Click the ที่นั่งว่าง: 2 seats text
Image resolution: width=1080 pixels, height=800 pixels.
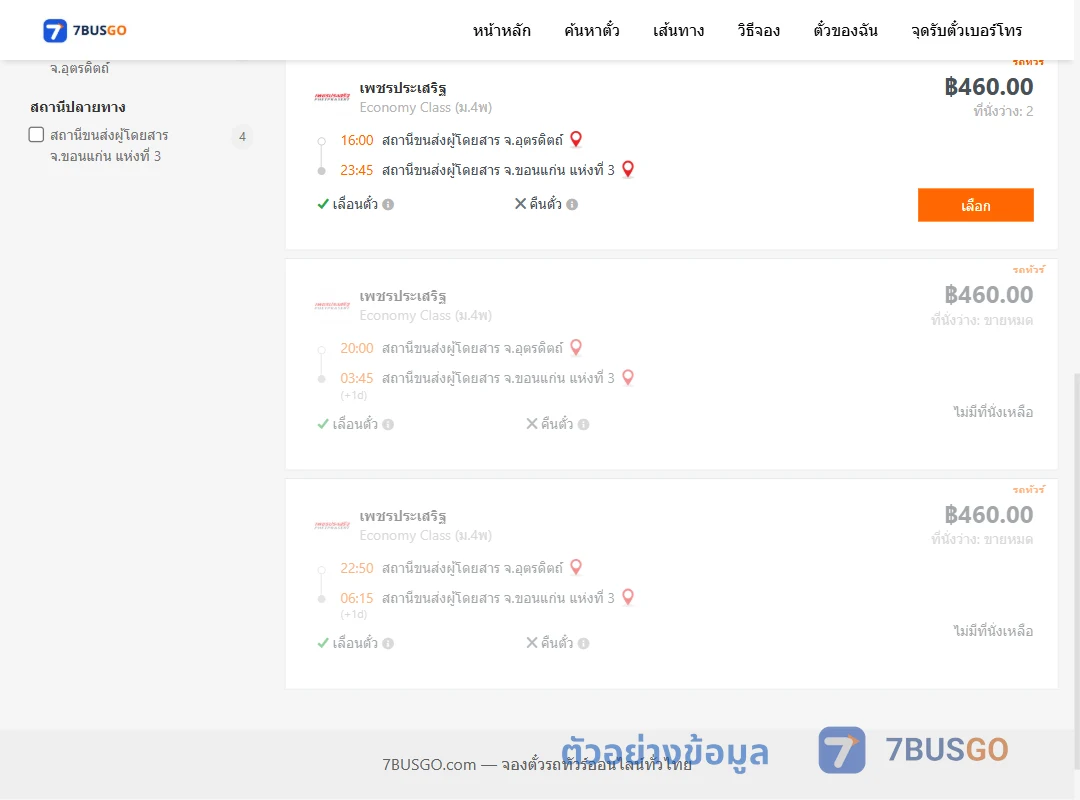tap(1003, 111)
